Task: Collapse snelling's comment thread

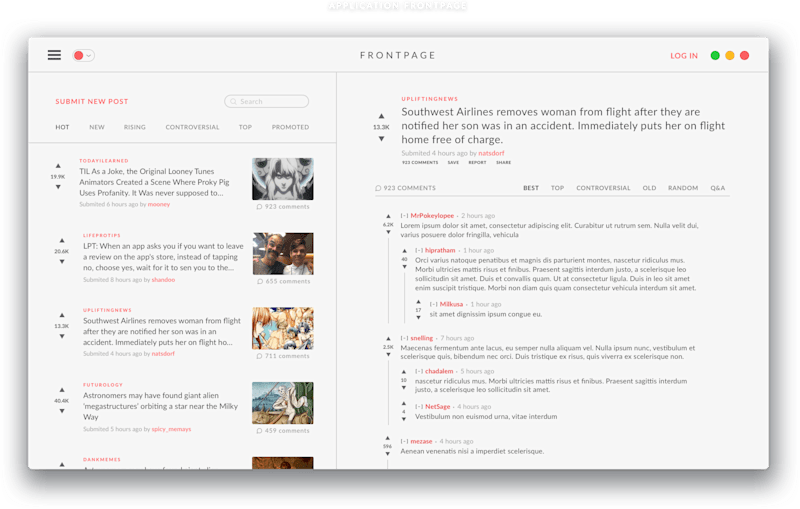Action: [x=404, y=338]
